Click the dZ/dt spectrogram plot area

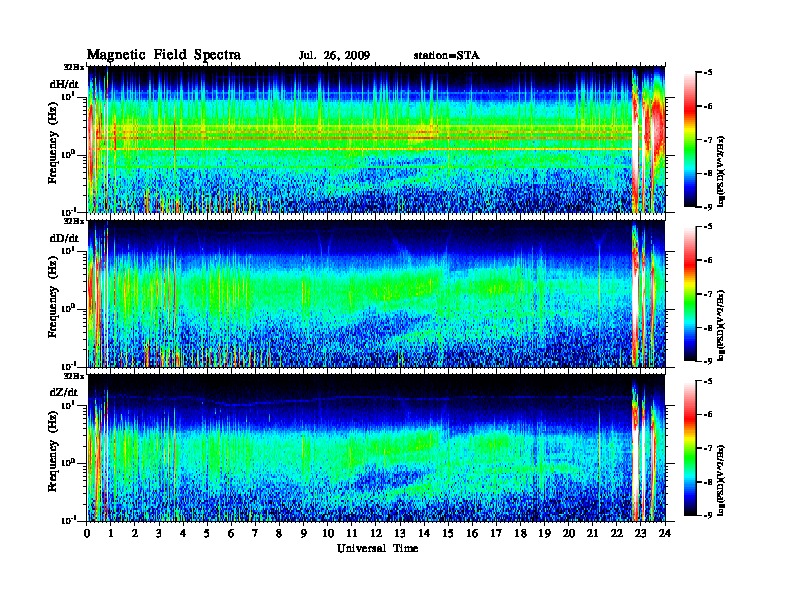377,448
